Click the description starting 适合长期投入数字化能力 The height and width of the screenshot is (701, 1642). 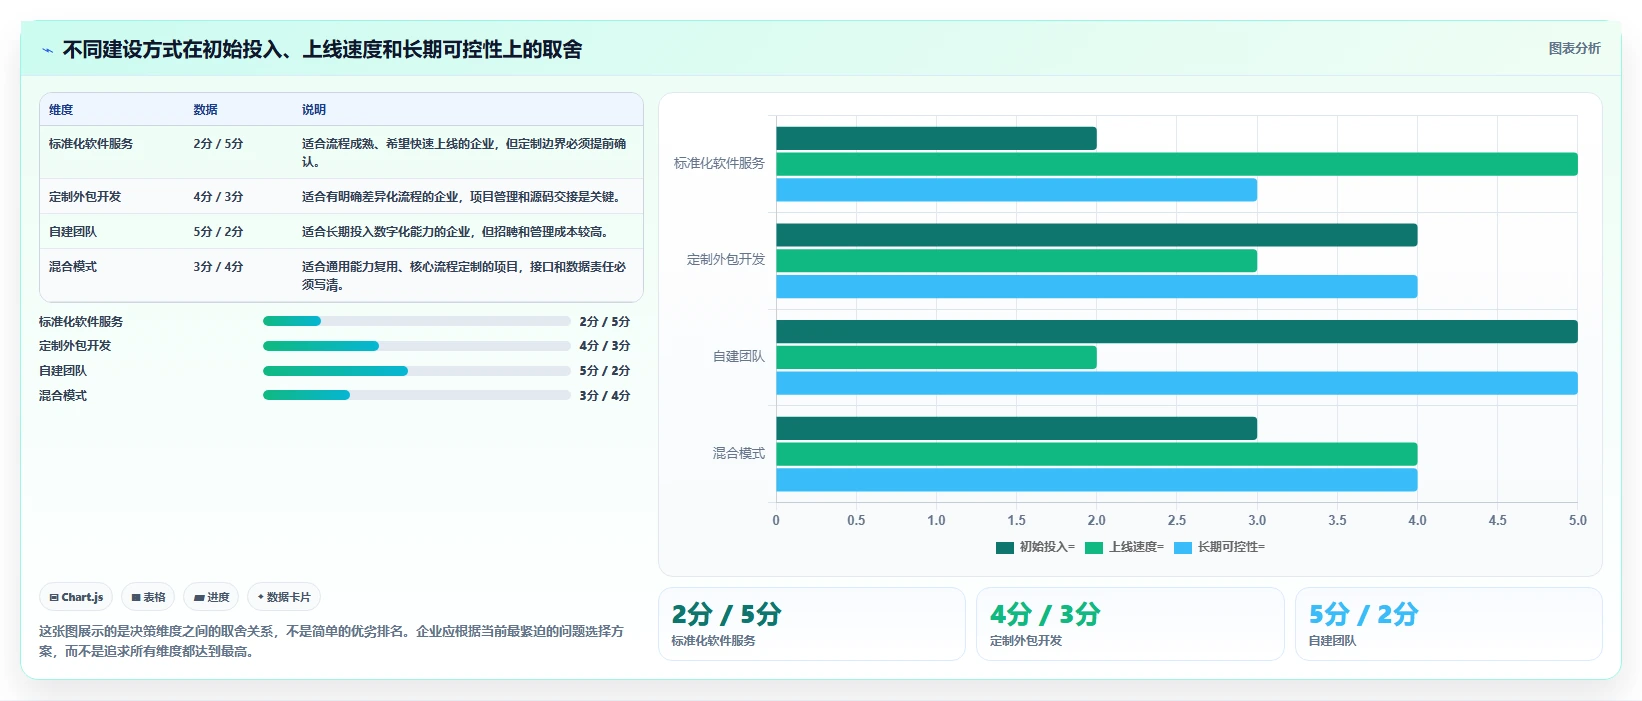click(x=455, y=232)
